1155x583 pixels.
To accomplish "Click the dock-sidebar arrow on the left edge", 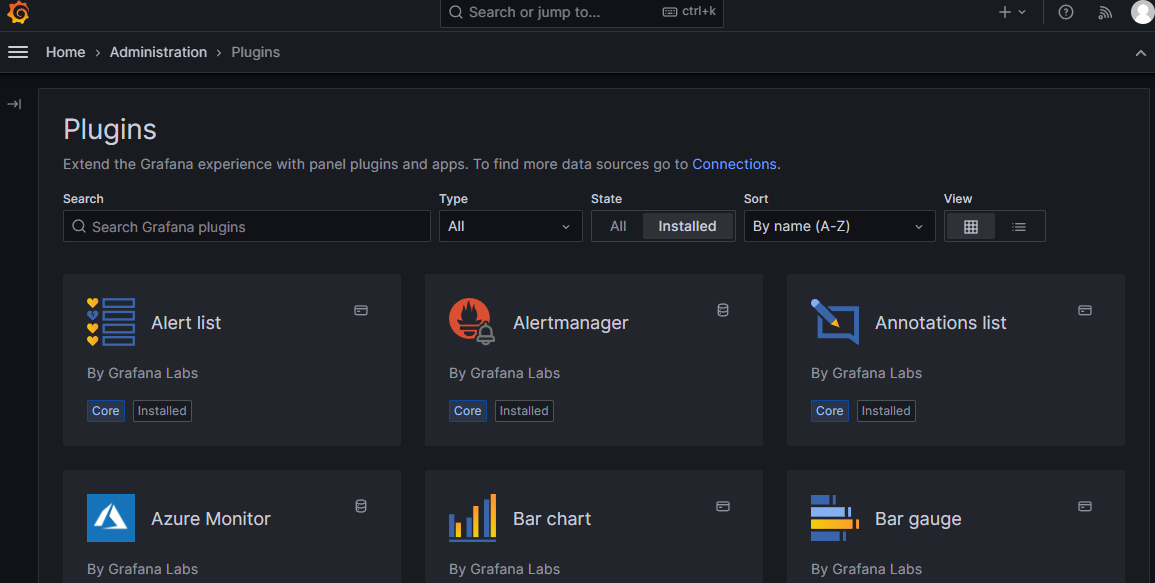I will point(14,103).
